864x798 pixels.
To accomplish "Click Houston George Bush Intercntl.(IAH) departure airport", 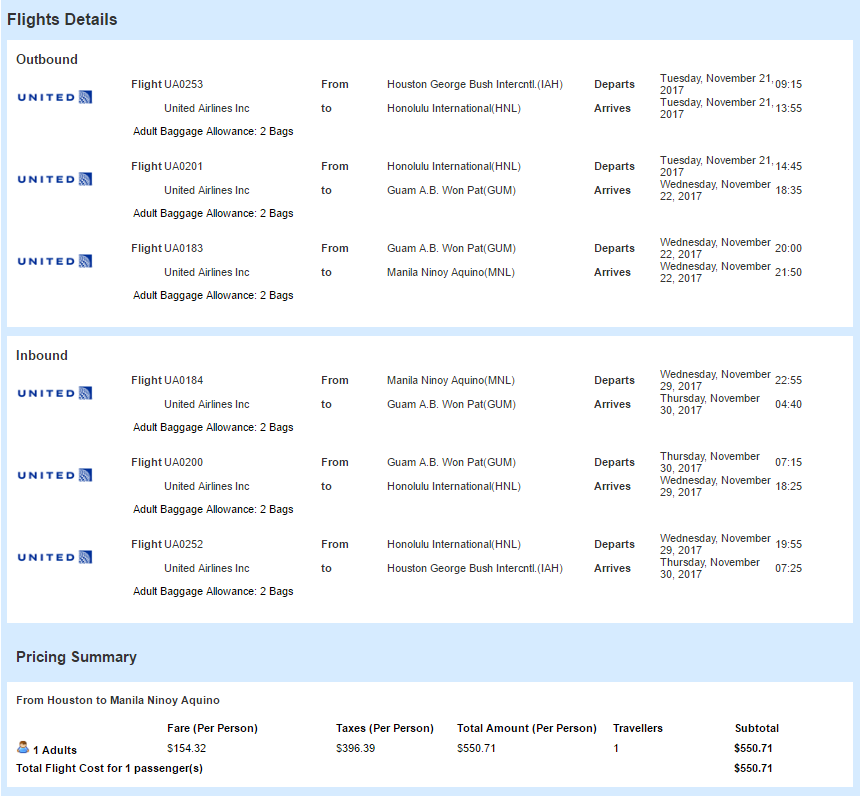I will pos(475,84).
